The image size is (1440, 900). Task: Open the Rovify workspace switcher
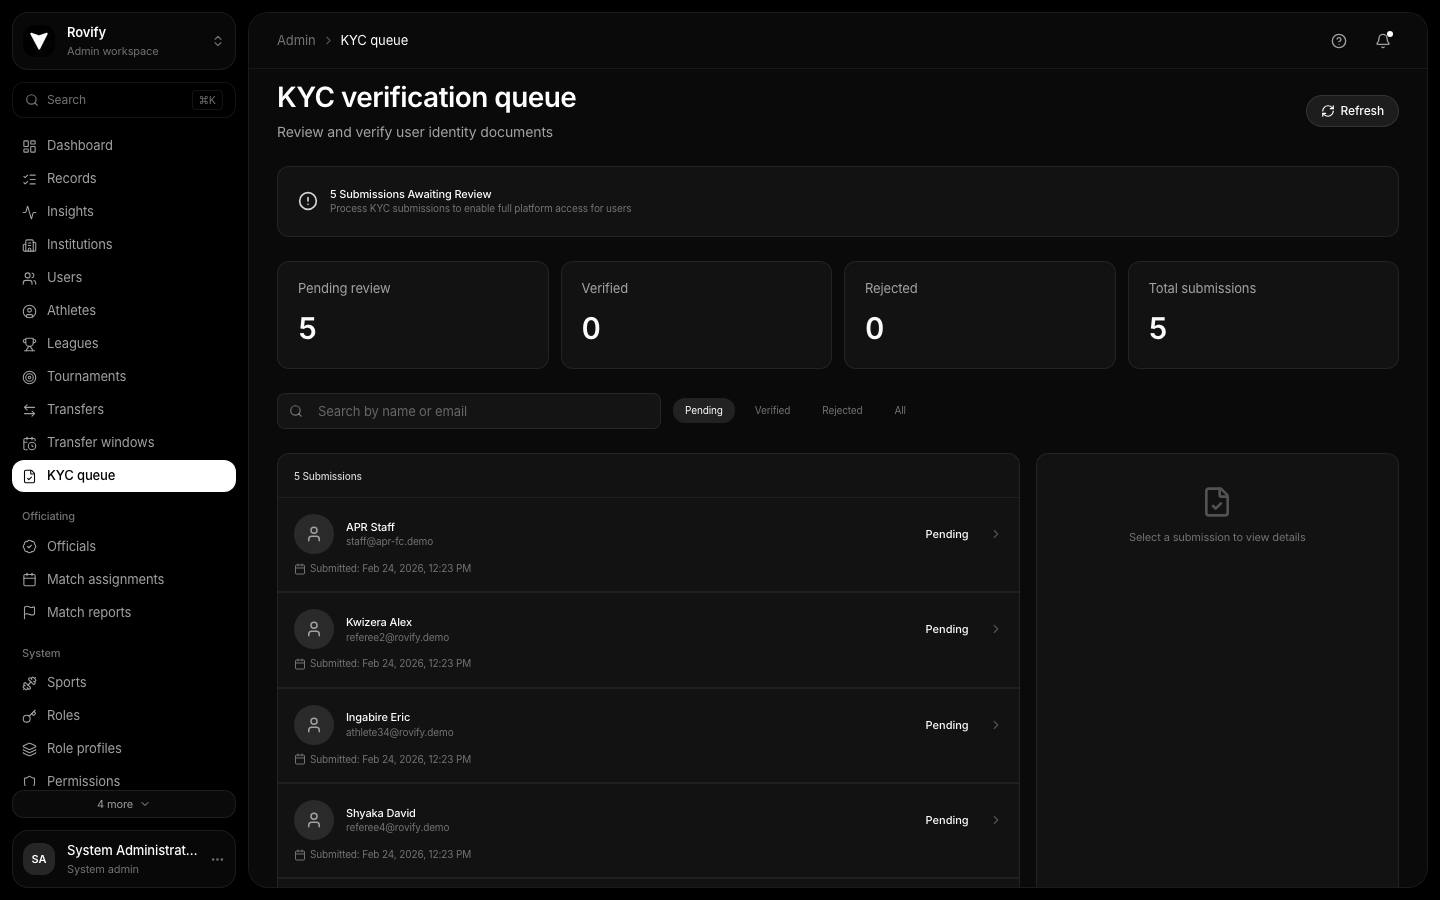[124, 41]
